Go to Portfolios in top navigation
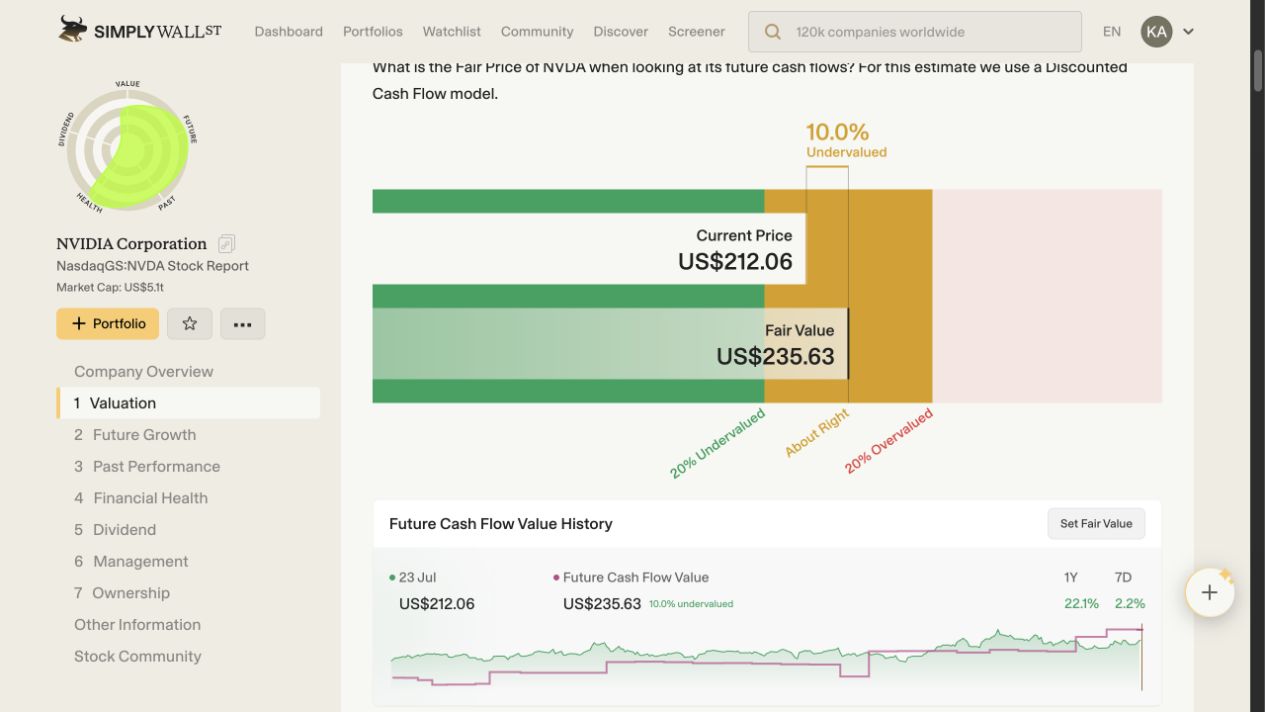The height and width of the screenshot is (712, 1265). [372, 32]
